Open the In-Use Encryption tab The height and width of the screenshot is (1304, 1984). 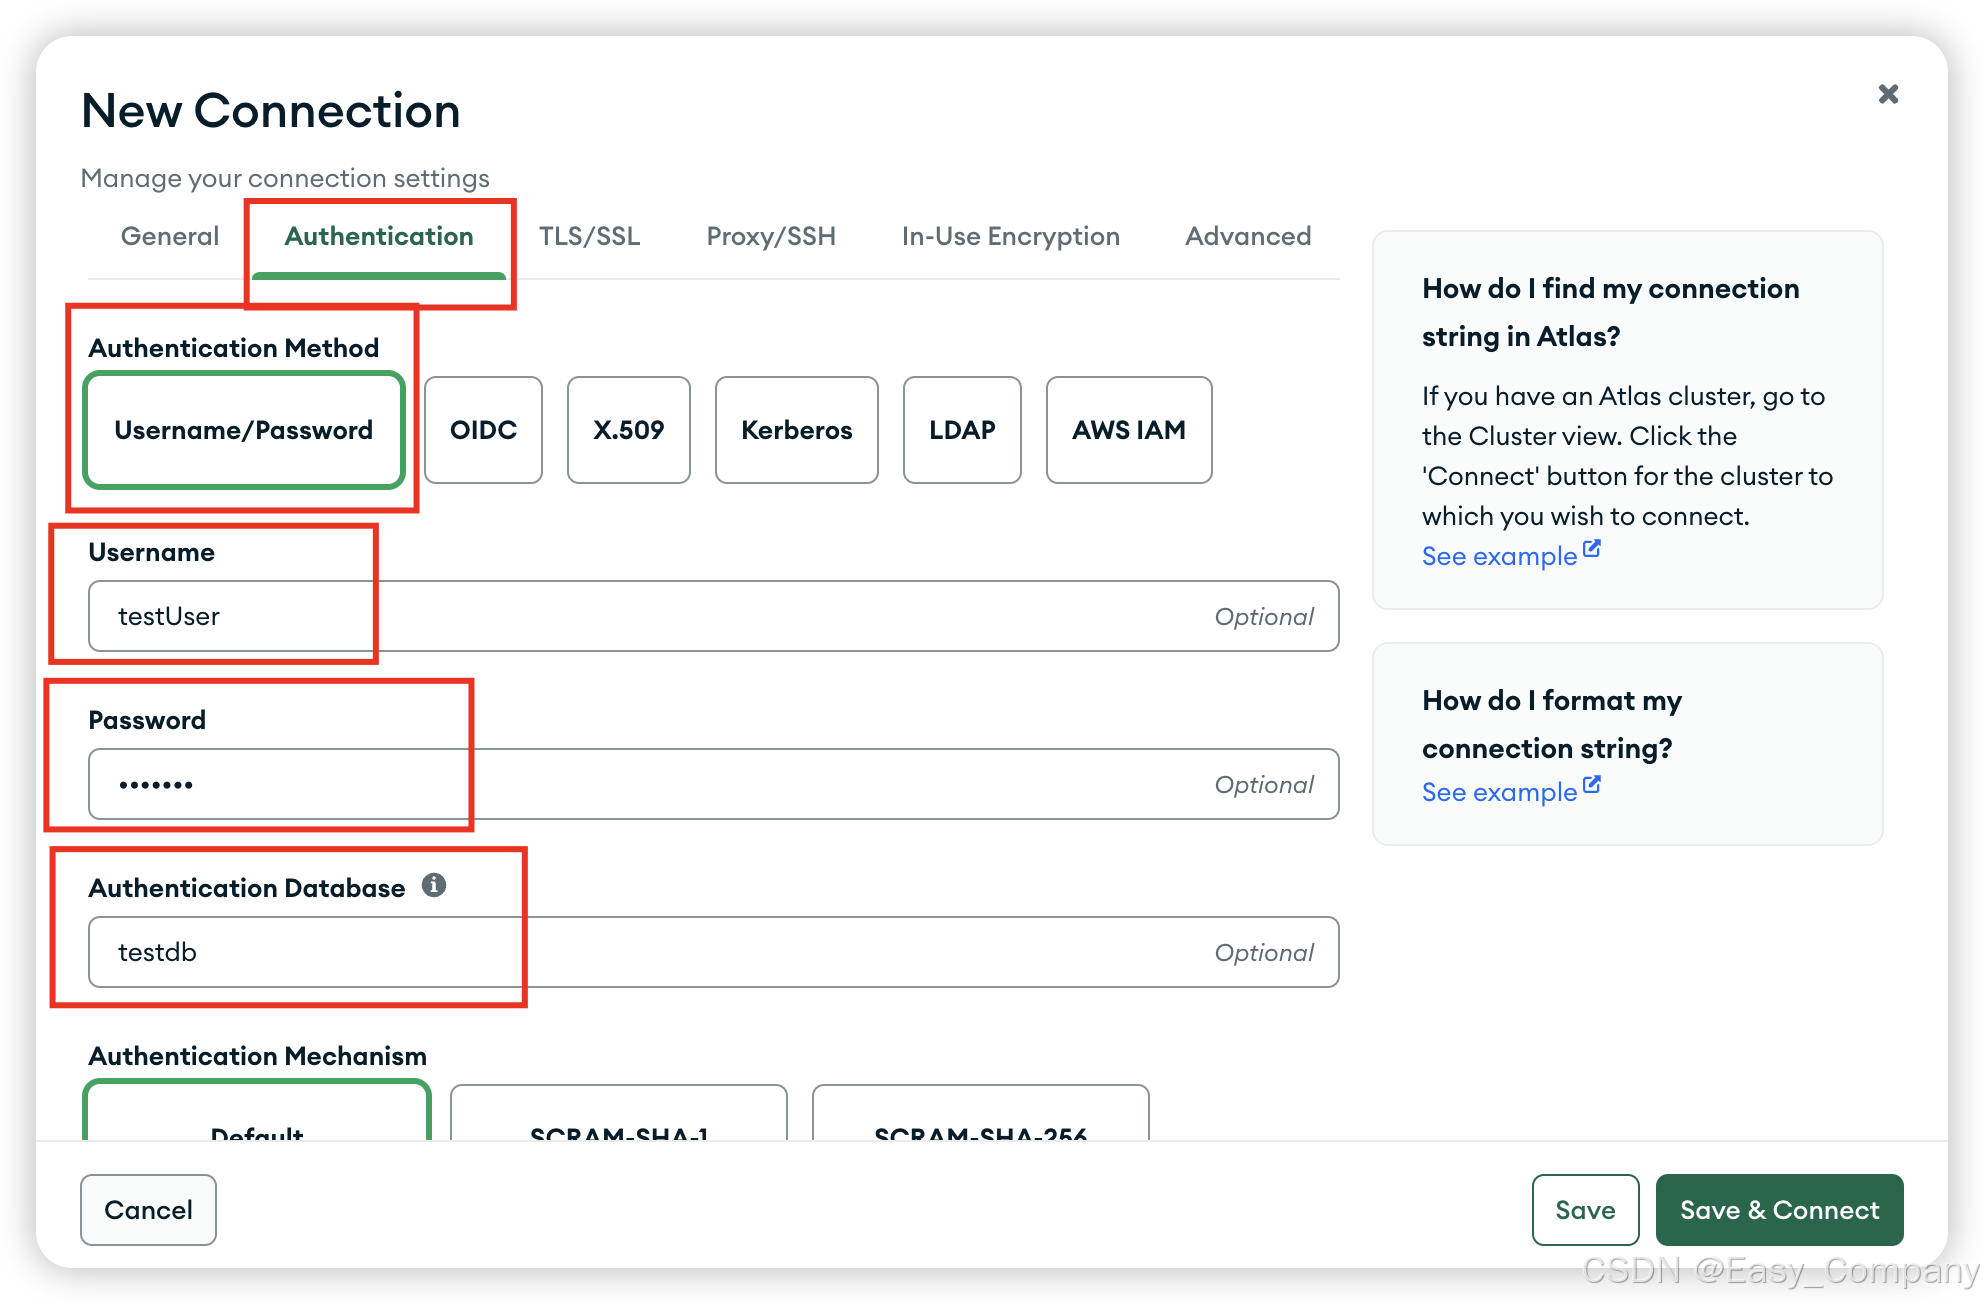click(x=1010, y=237)
